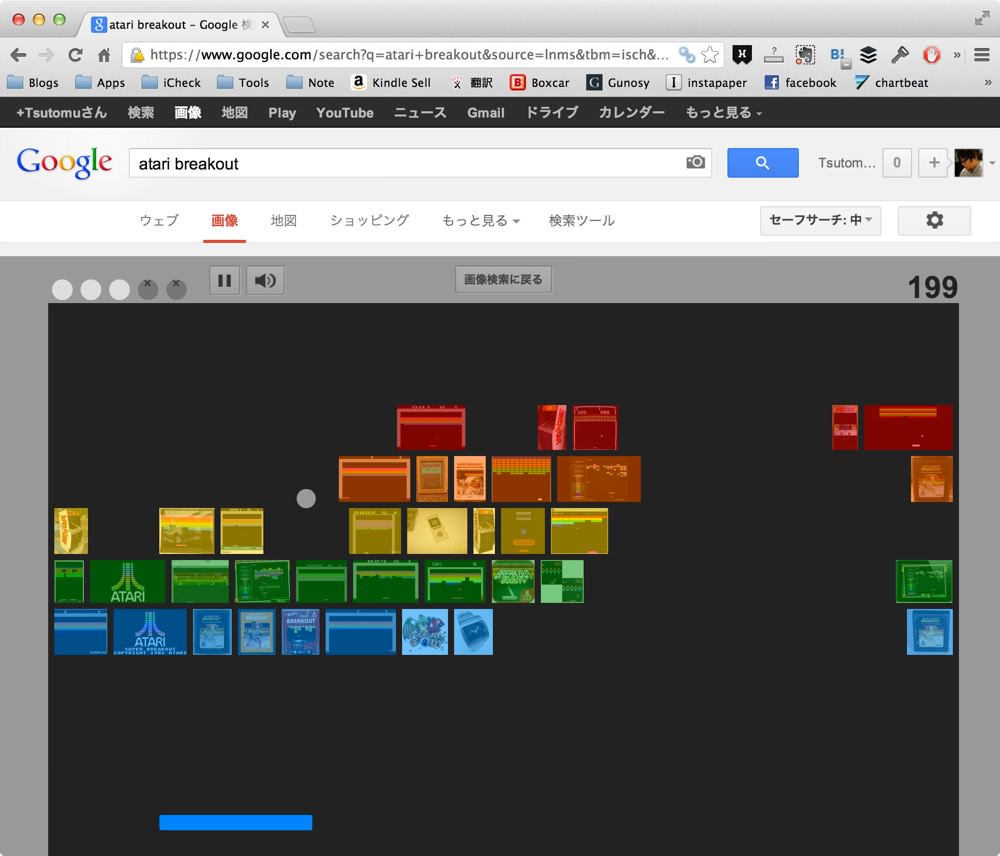Click the atari breakout search field
1000x856 pixels.
click(x=408, y=163)
